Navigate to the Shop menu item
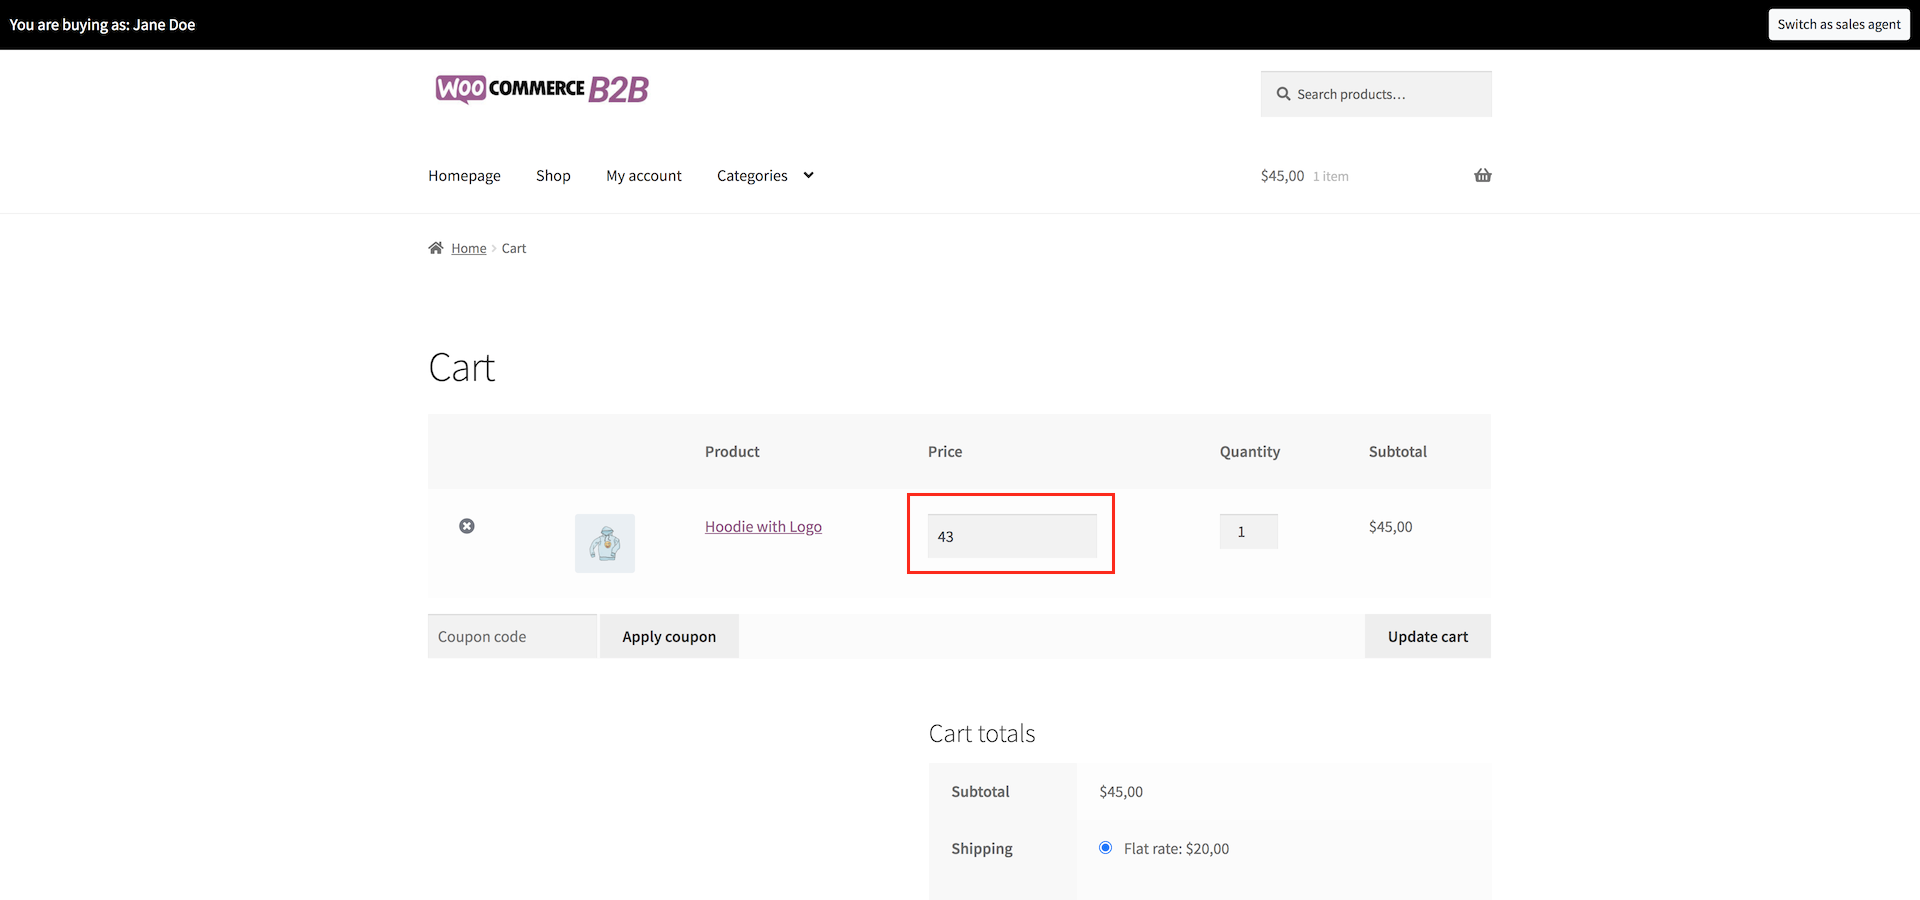 [553, 175]
